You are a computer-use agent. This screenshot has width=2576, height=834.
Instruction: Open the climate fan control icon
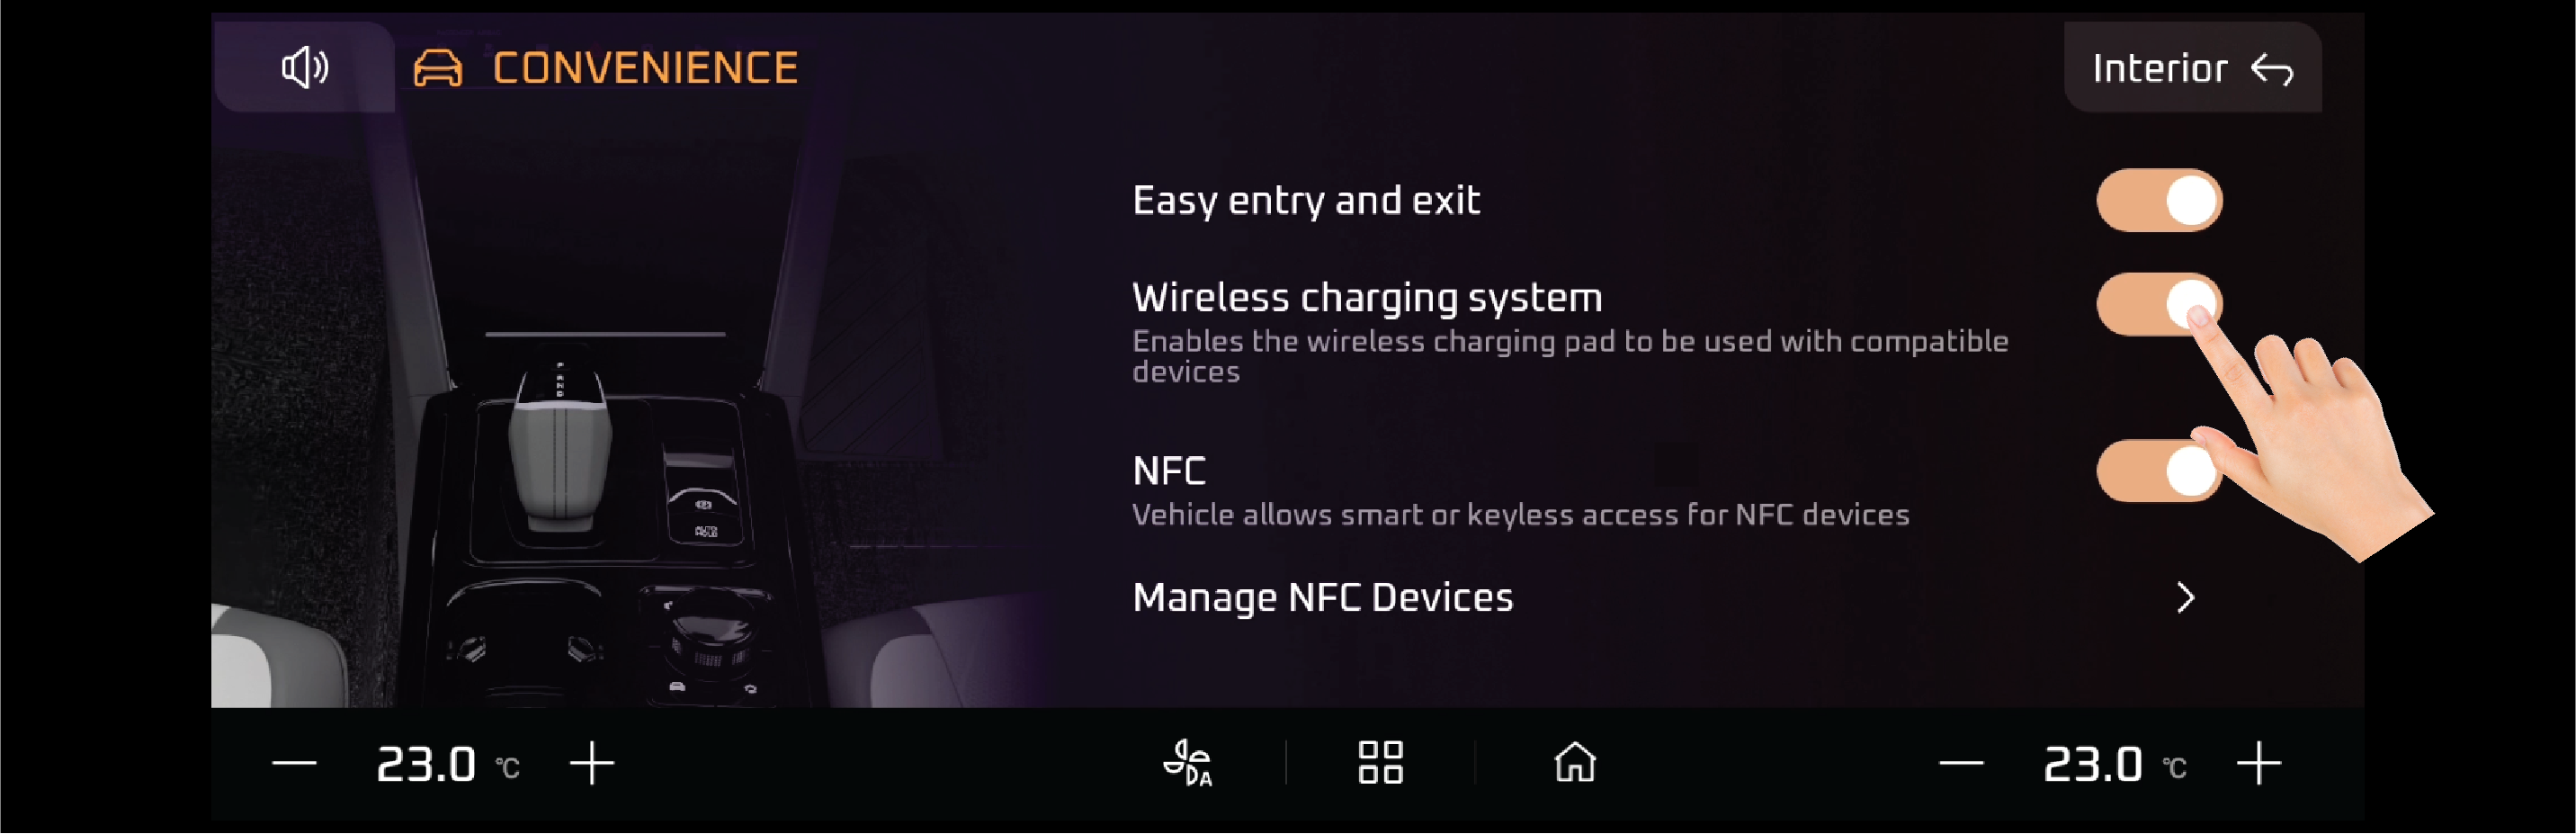click(1188, 763)
